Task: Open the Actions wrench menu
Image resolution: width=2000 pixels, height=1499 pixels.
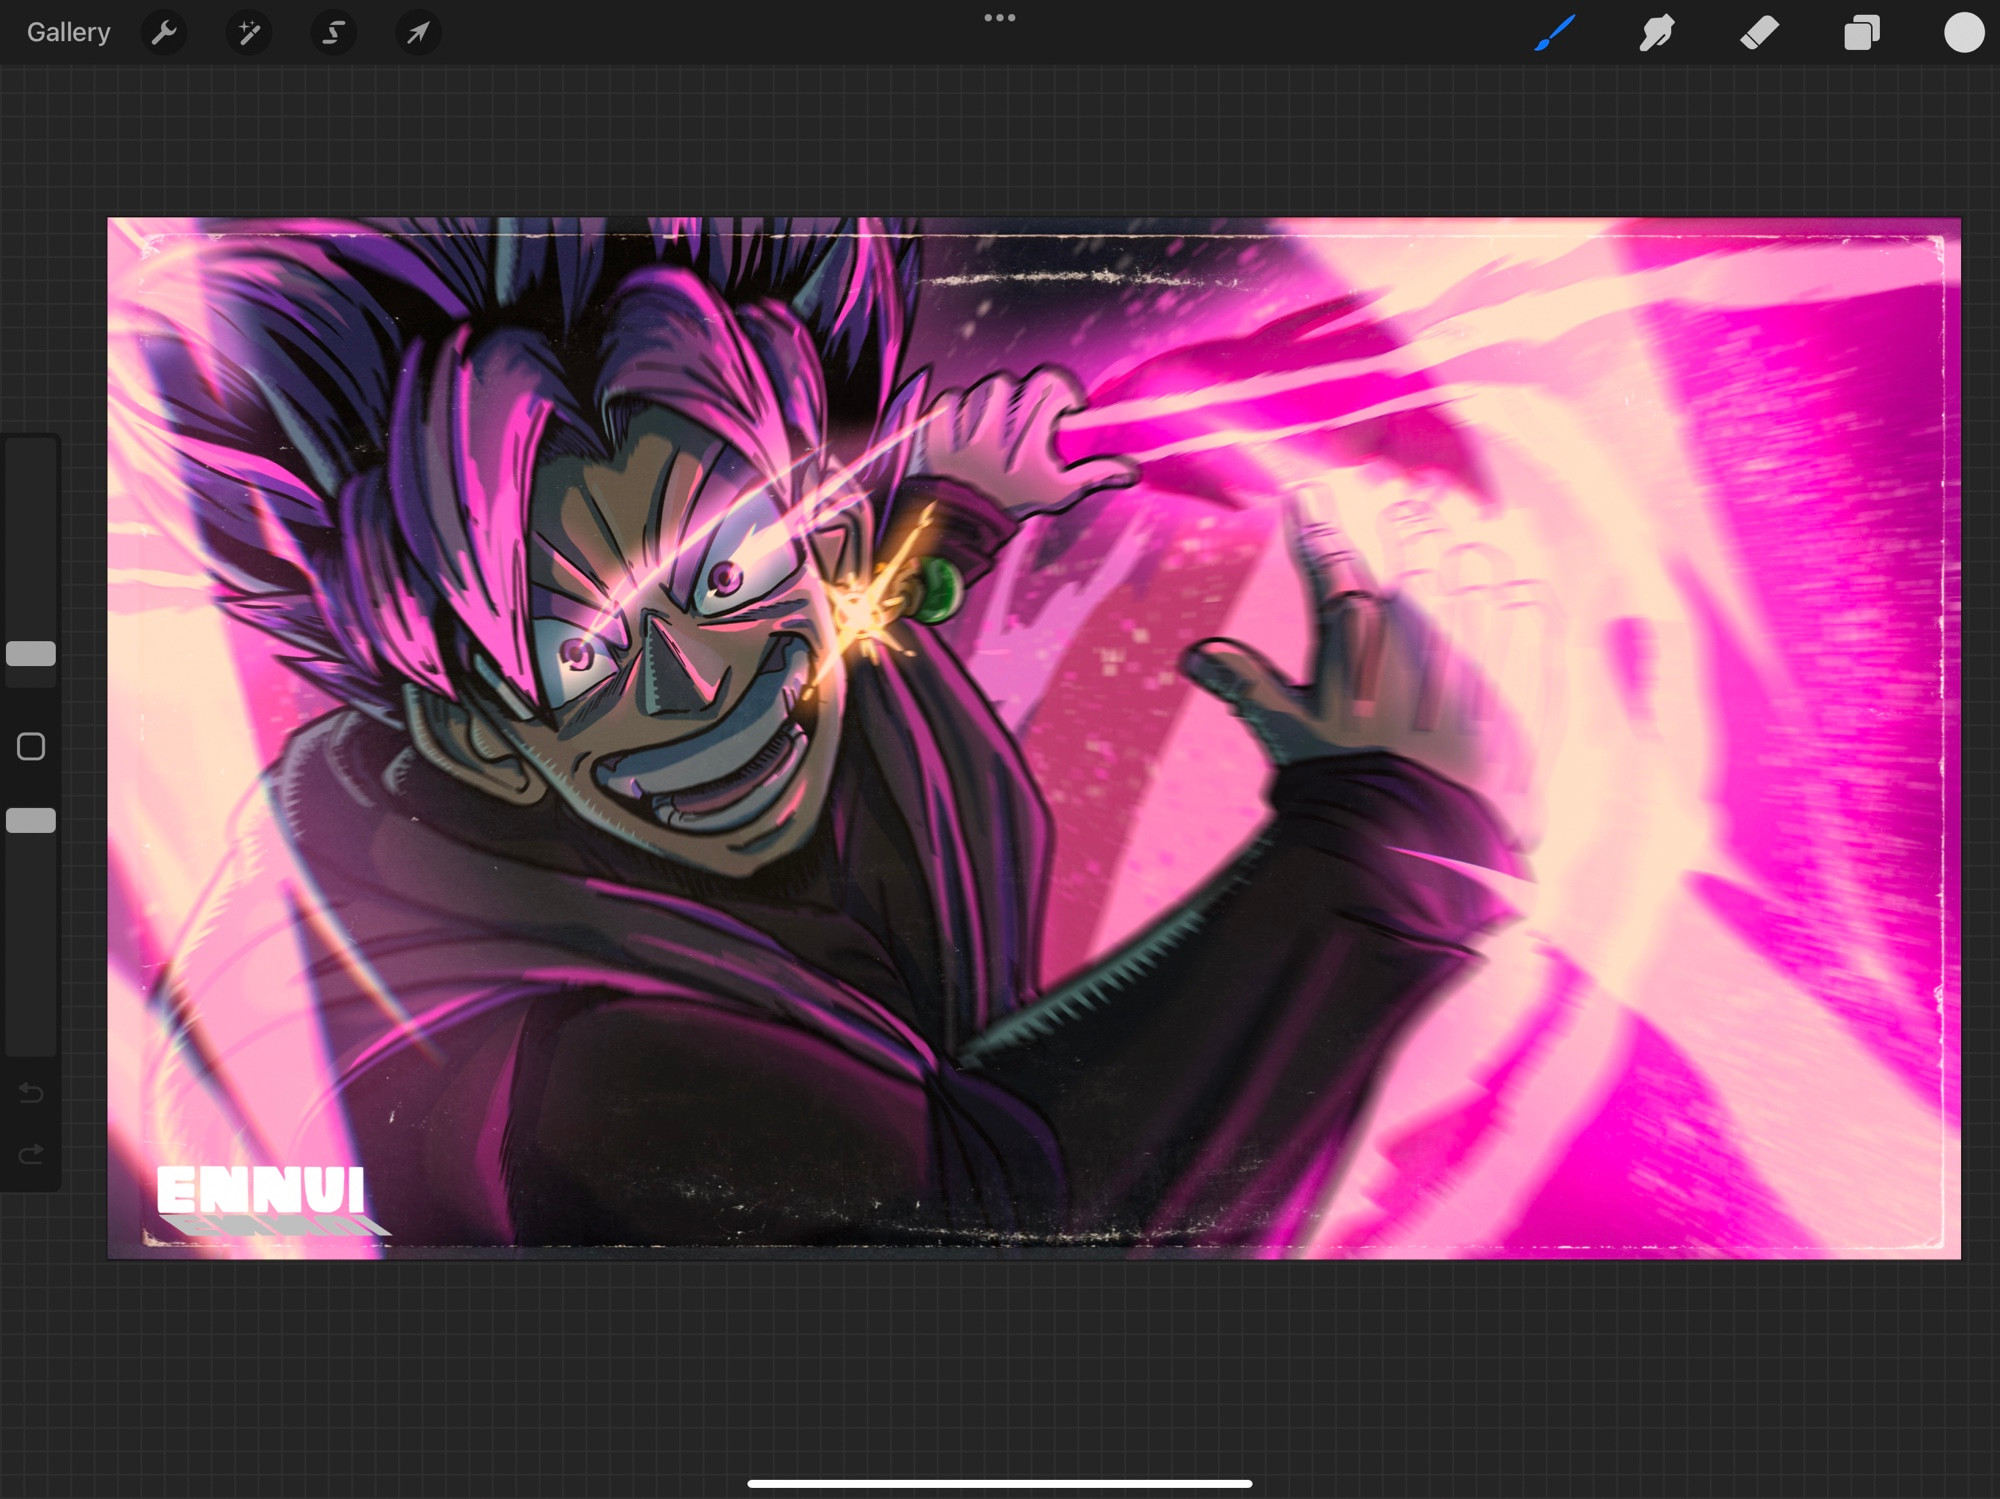Action: [x=164, y=33]
